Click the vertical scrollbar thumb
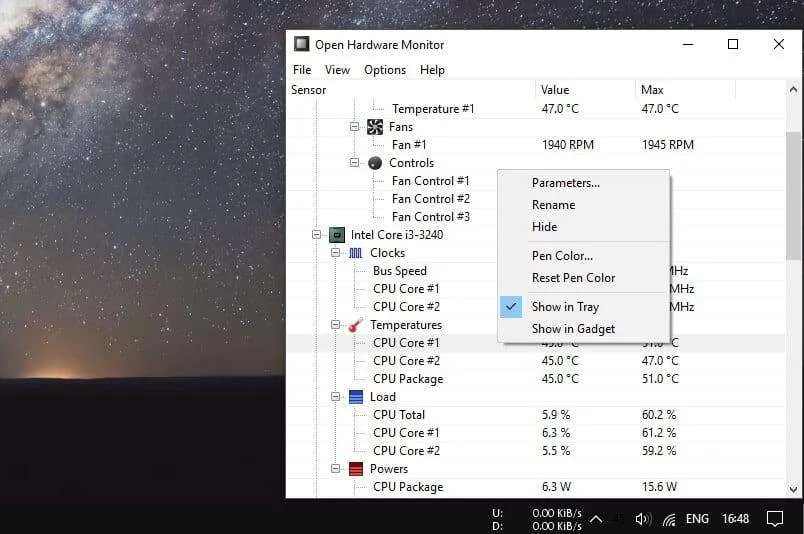 coord(793,195)
